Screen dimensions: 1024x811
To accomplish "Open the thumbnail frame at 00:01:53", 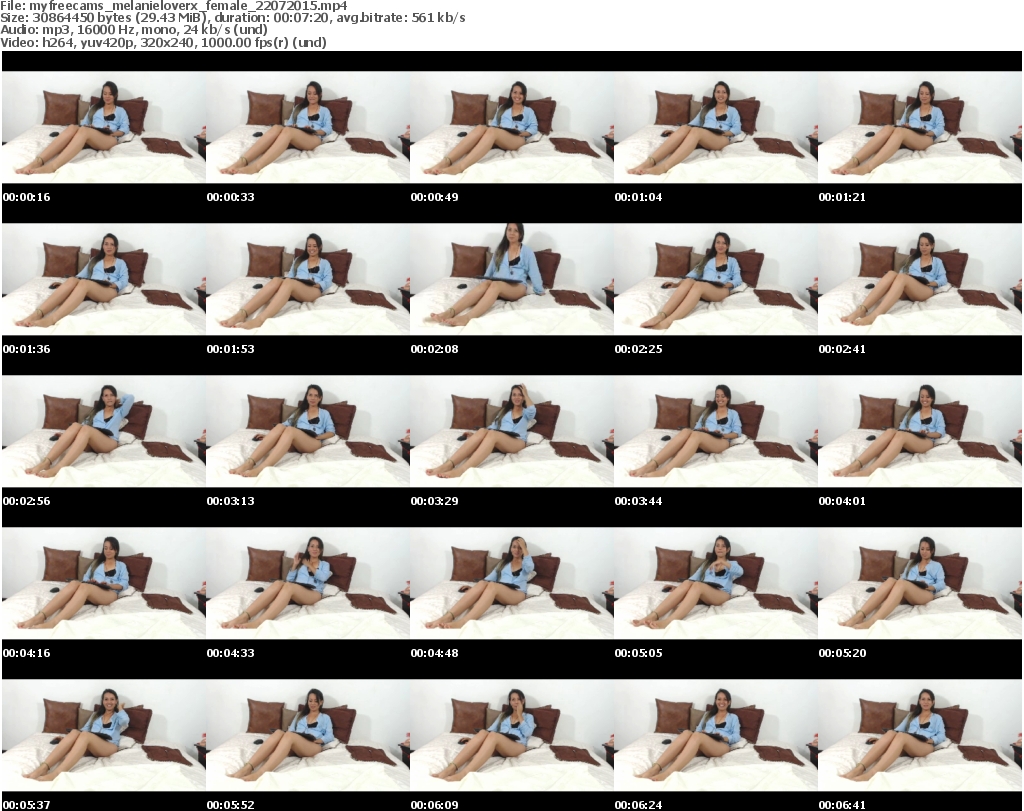I will coord(308,279).
